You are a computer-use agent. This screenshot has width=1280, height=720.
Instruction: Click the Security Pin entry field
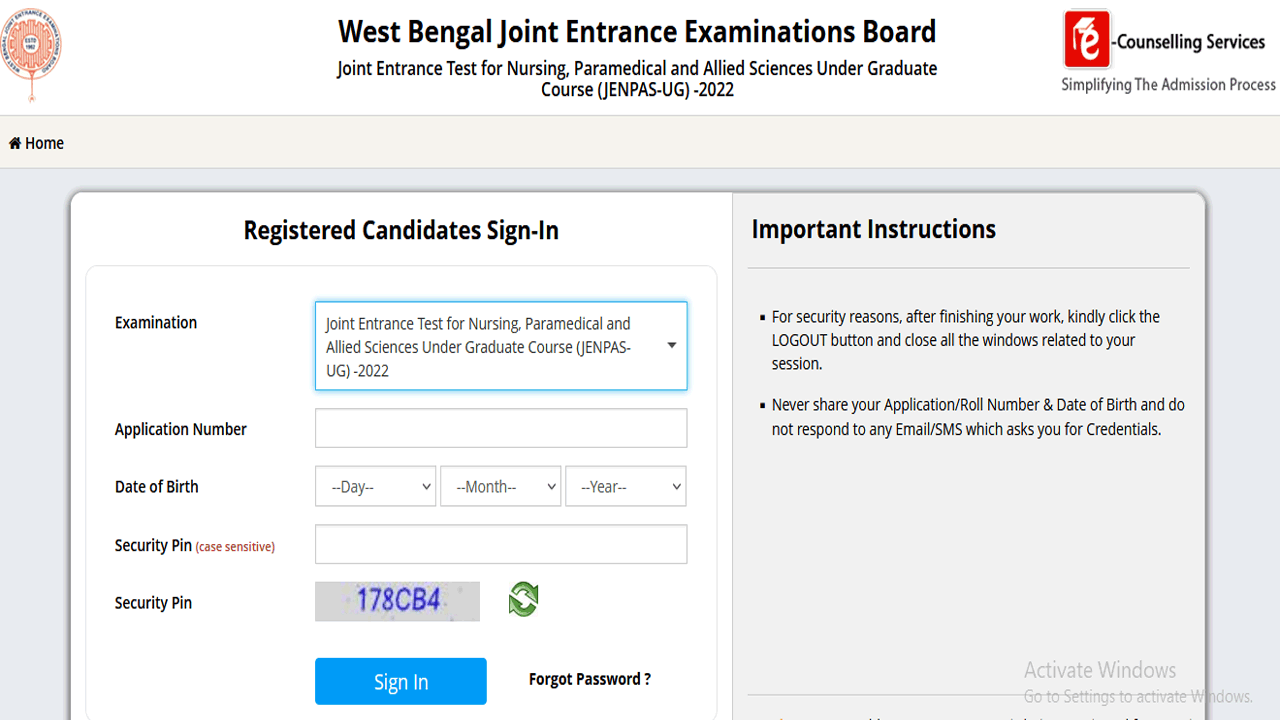point(500,544)
